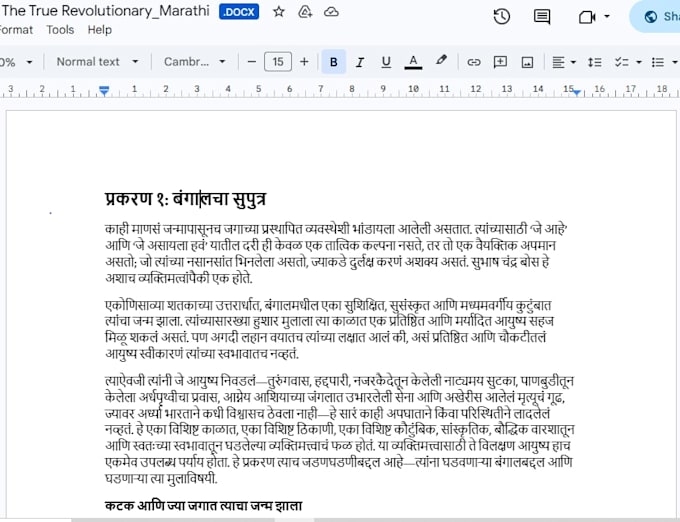Click the paragraph beginning एकोणिसाव्या शतकाच्या
The image size is (680, 522).
pos(330,330)
